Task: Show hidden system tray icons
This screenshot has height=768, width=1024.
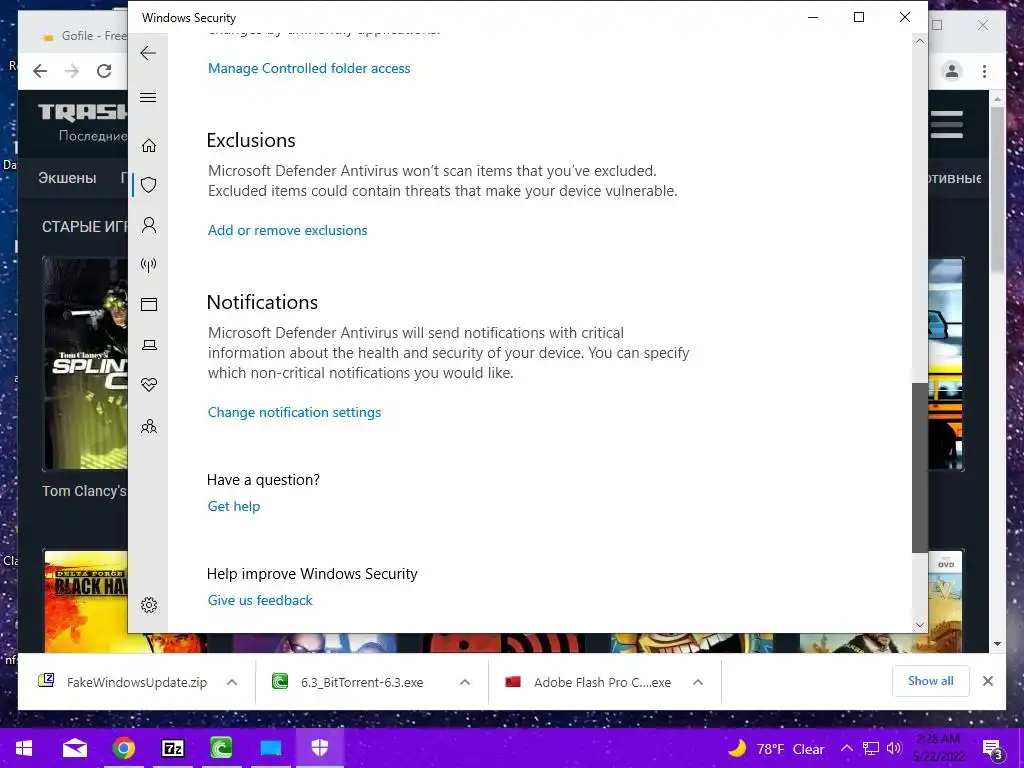Action: tap(846, 748)
